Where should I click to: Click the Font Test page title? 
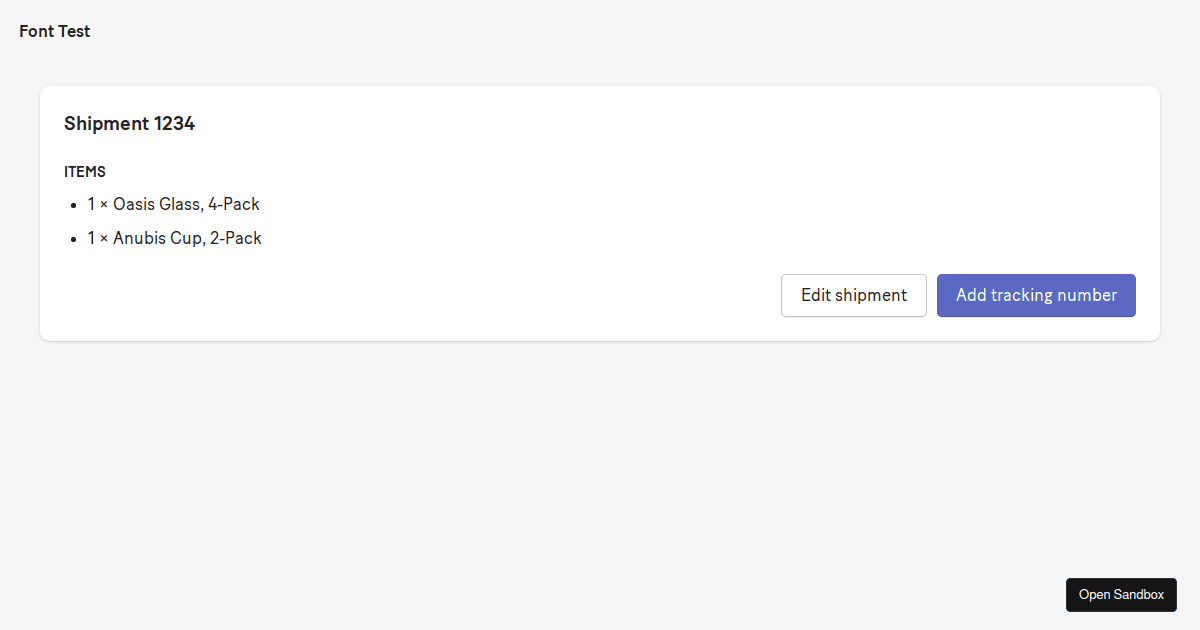click(x=55, y=31)
